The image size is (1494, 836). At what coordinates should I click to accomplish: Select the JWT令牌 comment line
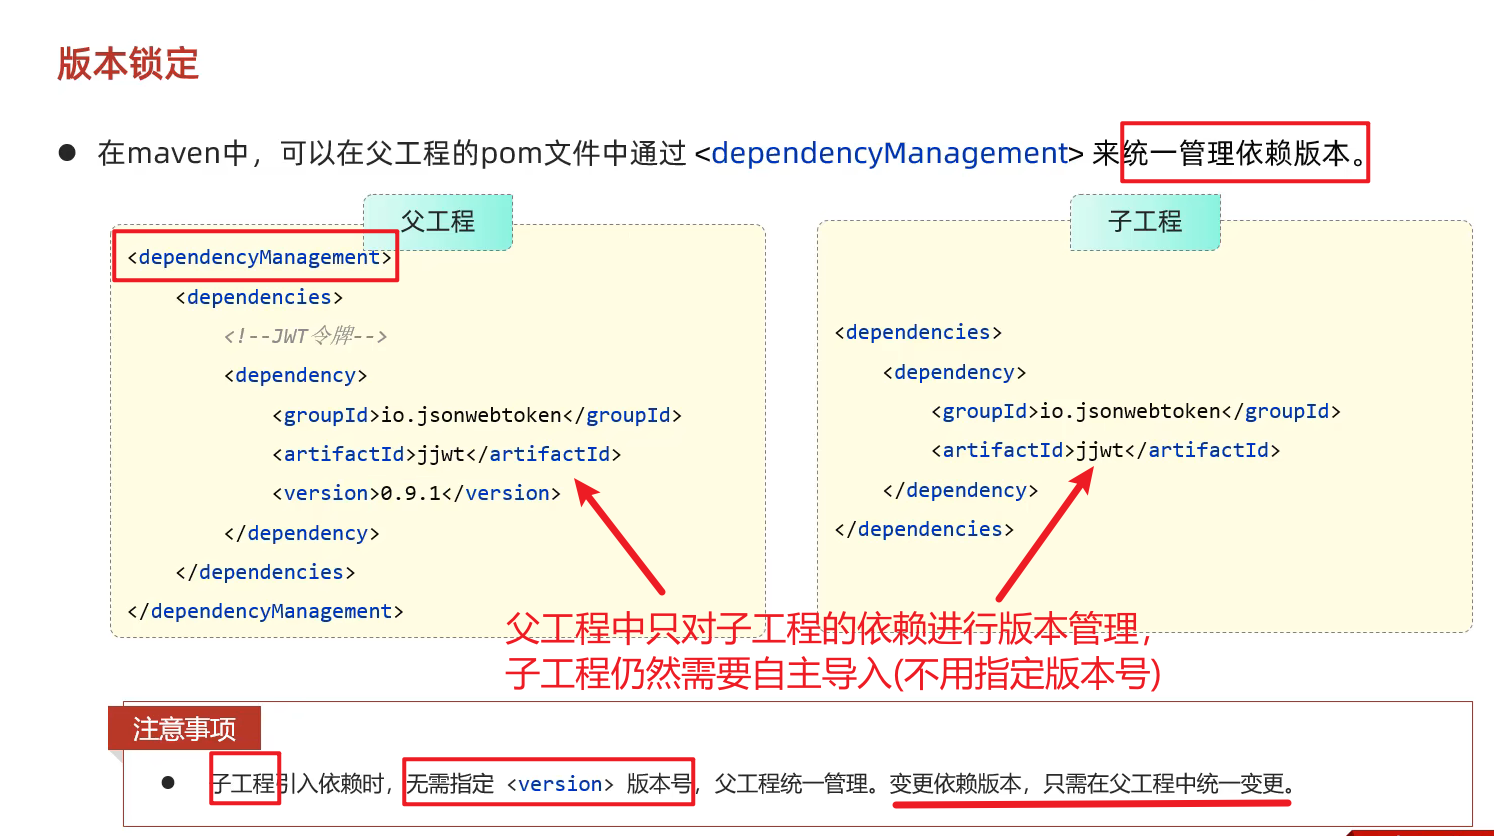tap(305, 336)
